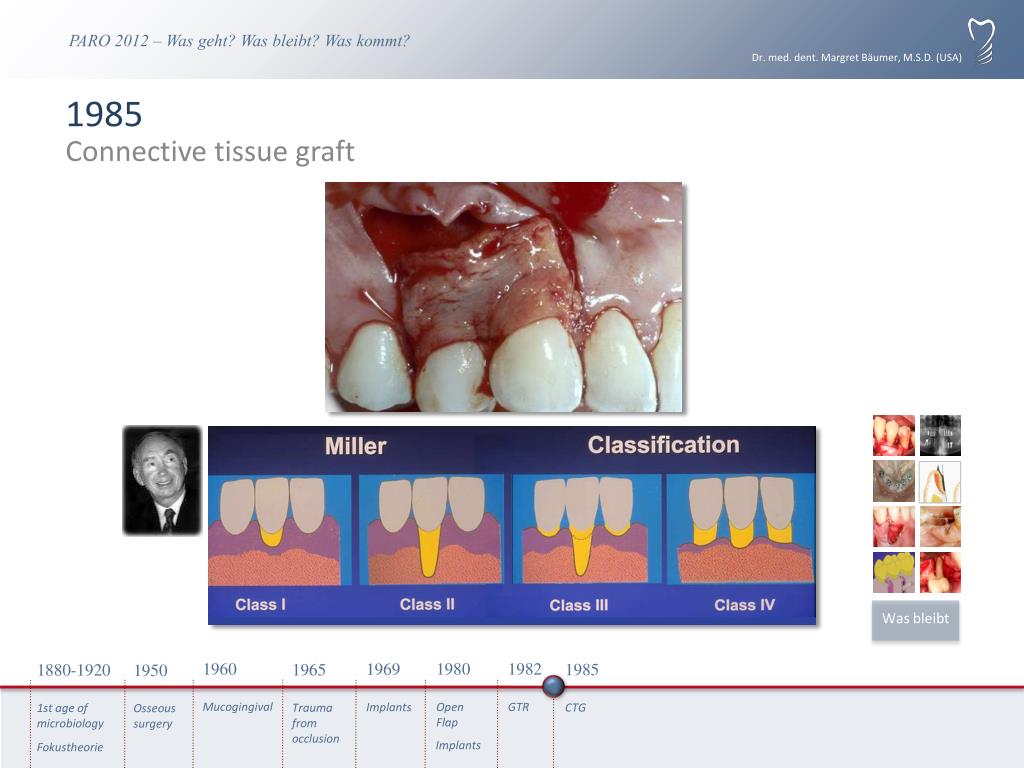Select the '1965' timeline year

point(309,670)
